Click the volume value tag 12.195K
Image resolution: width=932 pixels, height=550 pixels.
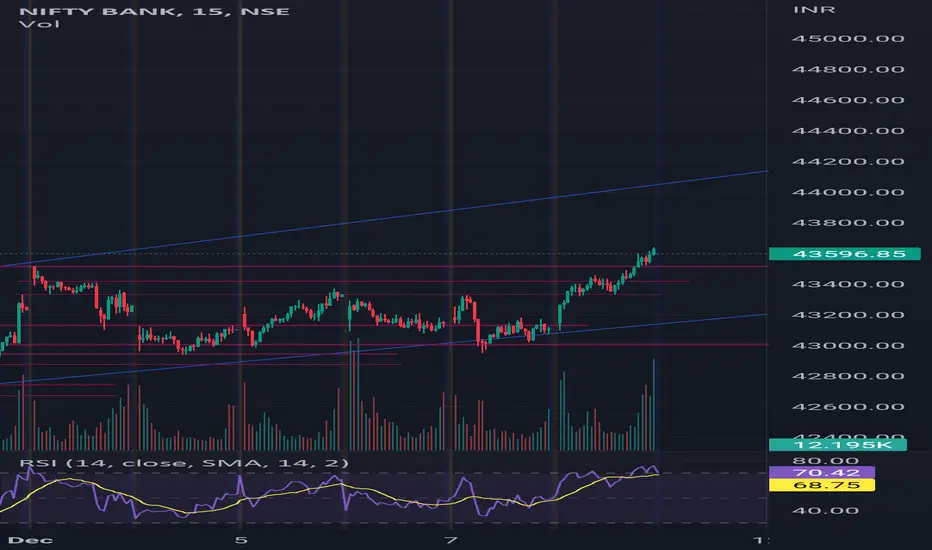pos(837,445)
